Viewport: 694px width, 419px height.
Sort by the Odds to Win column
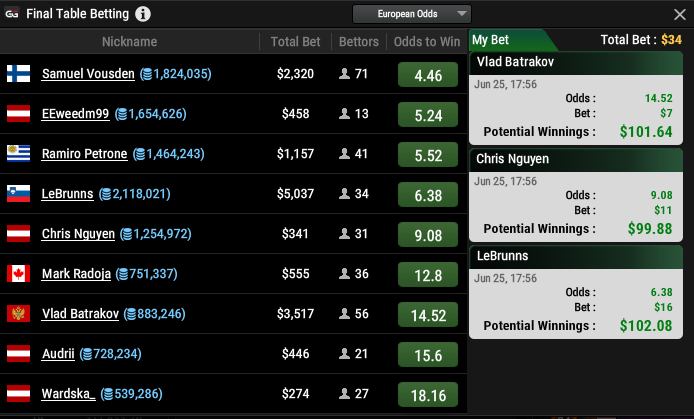(x=428, y=42)
